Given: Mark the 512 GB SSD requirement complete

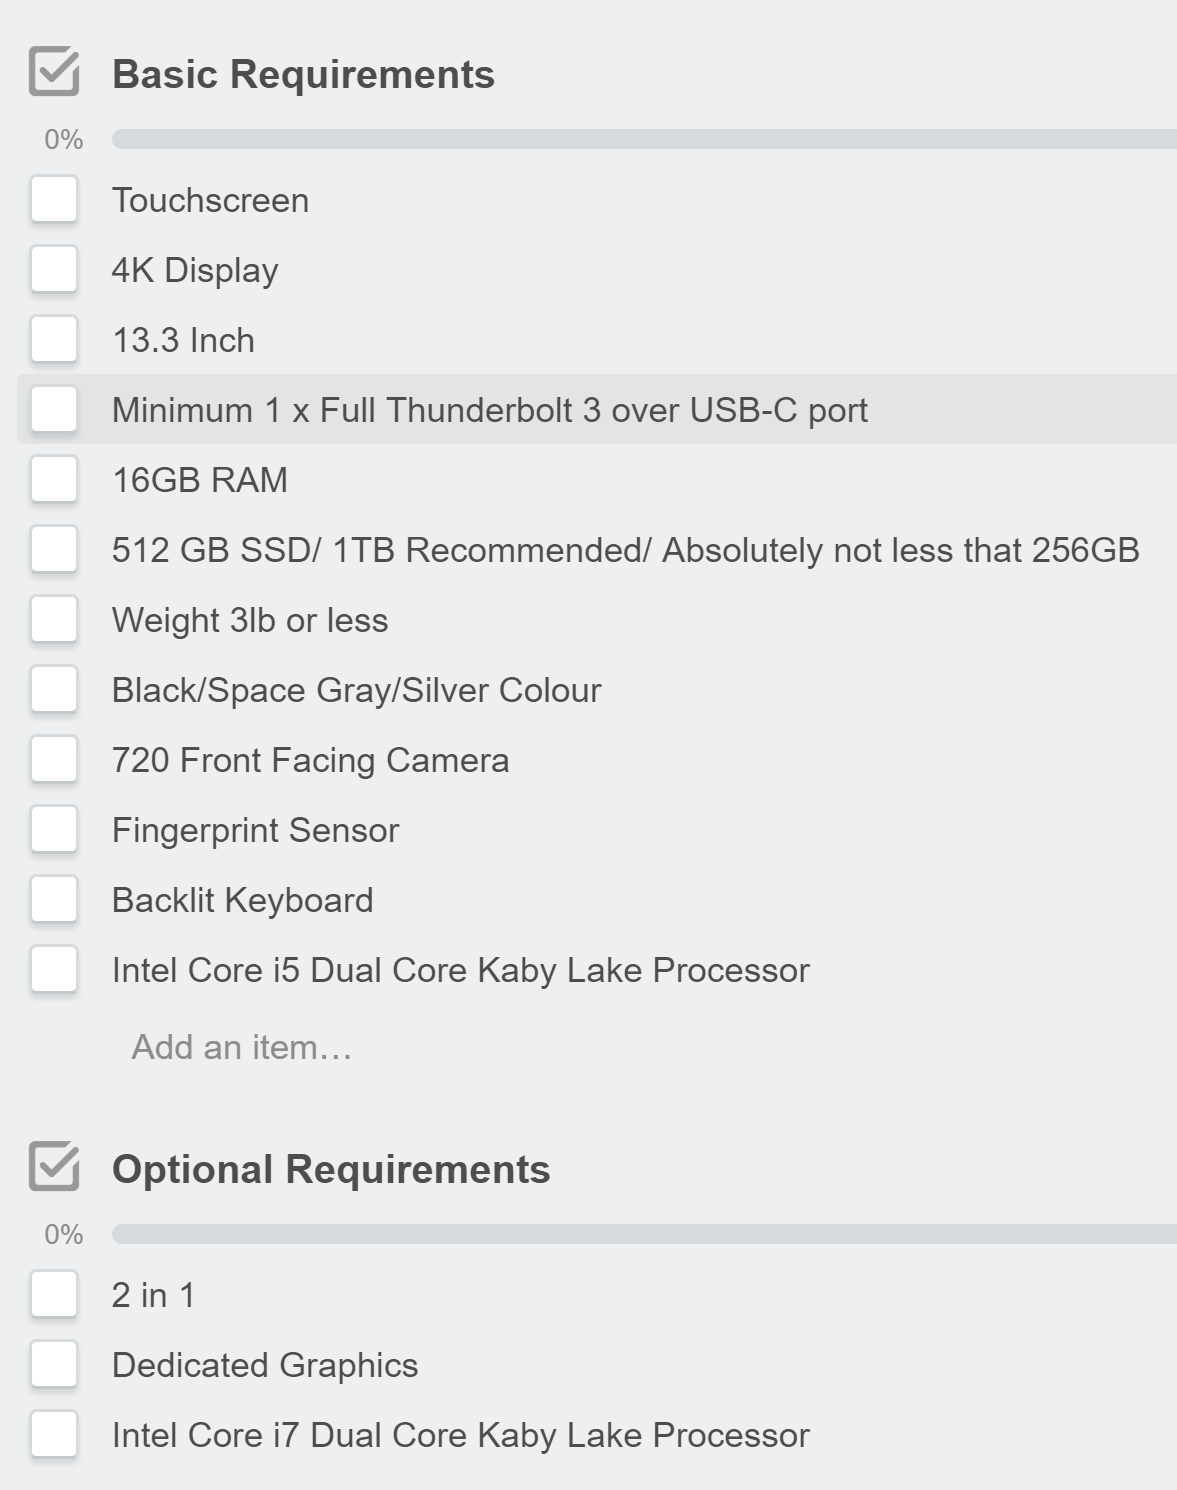Looking at the screenshot, I should click(55, 549).
